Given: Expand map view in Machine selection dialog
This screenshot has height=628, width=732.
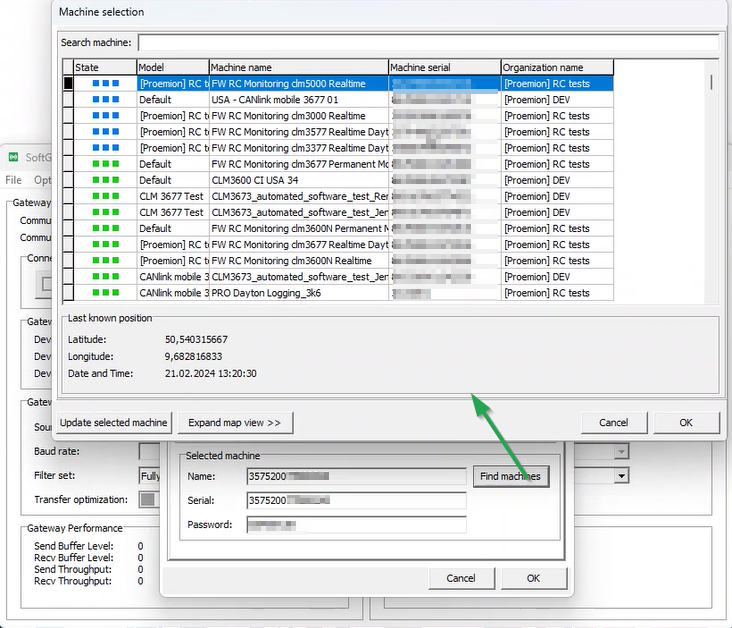Looking at the screenshot, I should point(235,423).
